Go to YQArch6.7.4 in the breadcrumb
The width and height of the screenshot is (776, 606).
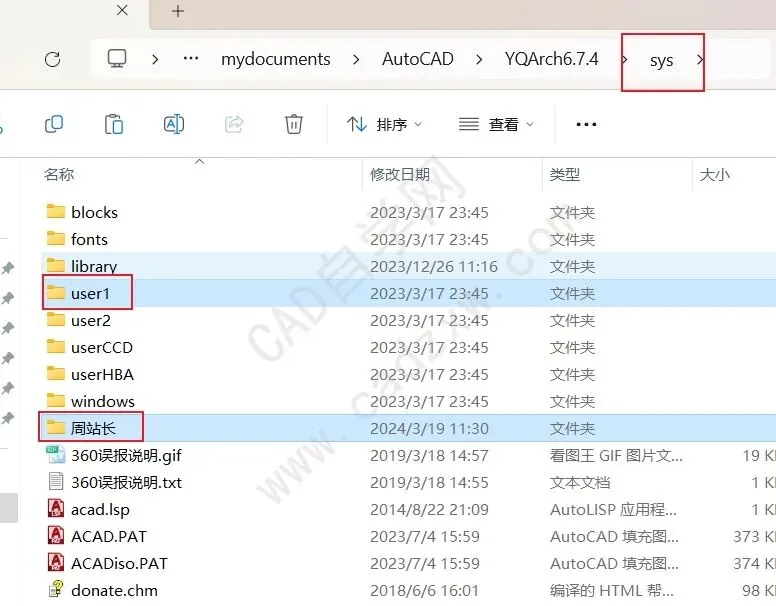coord(551,59)
